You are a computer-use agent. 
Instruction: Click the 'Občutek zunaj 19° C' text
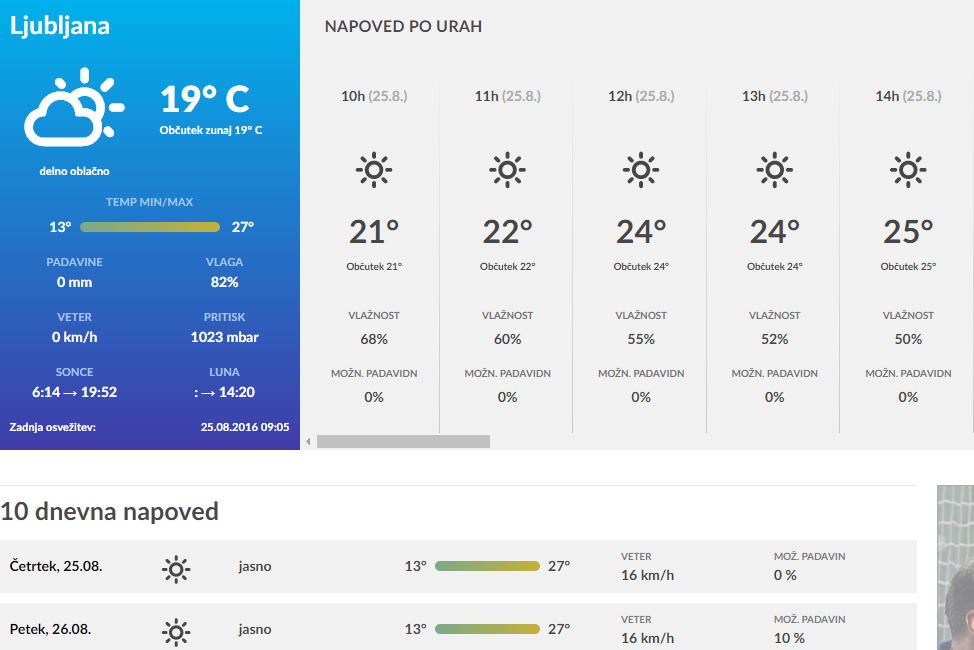point(211,130)
